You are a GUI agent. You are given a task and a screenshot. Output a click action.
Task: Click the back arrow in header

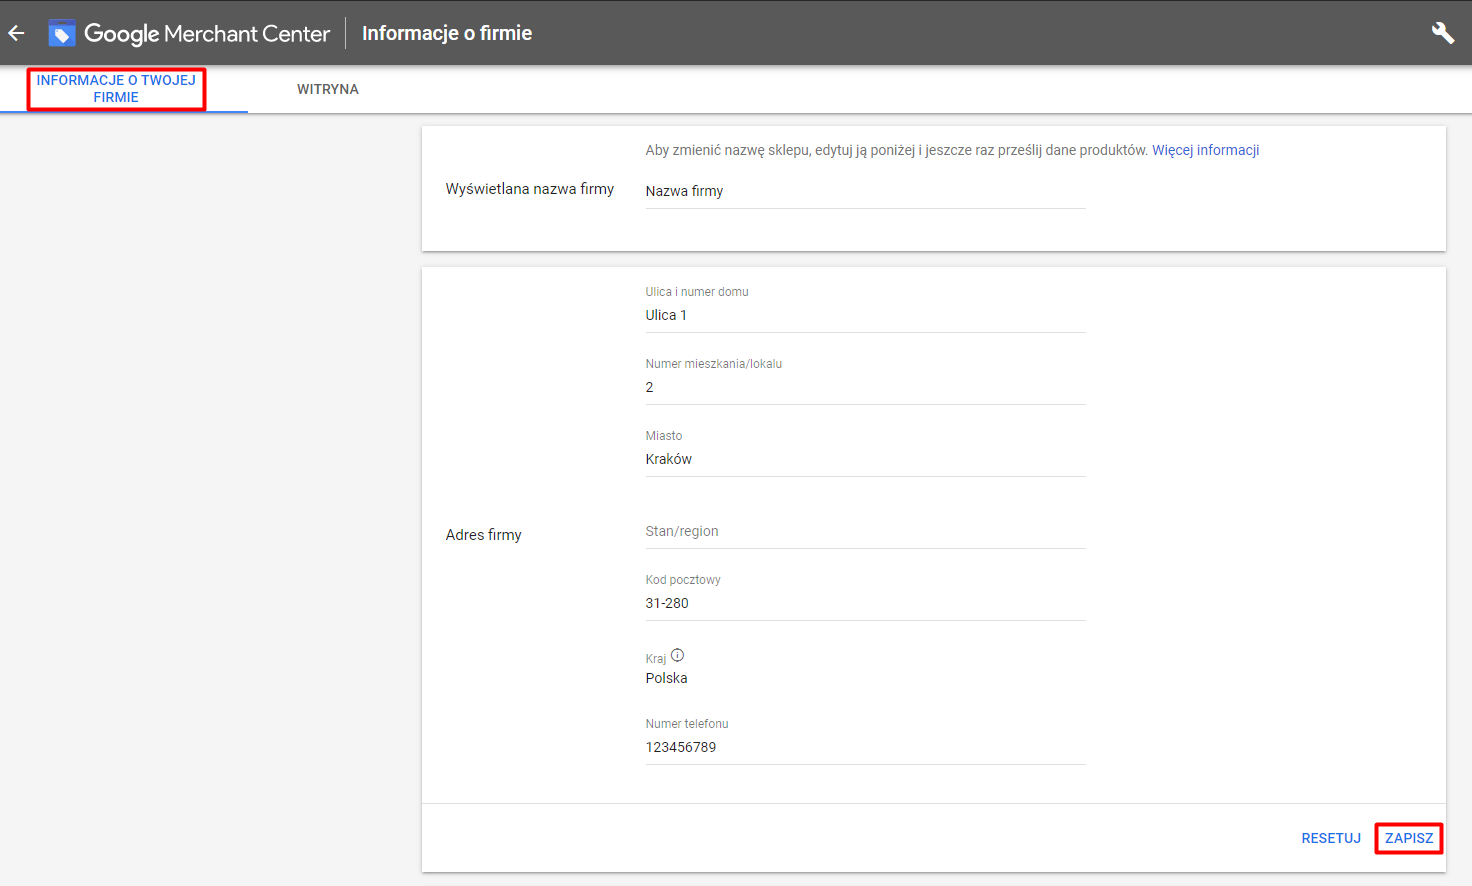[x=16, y=33]
